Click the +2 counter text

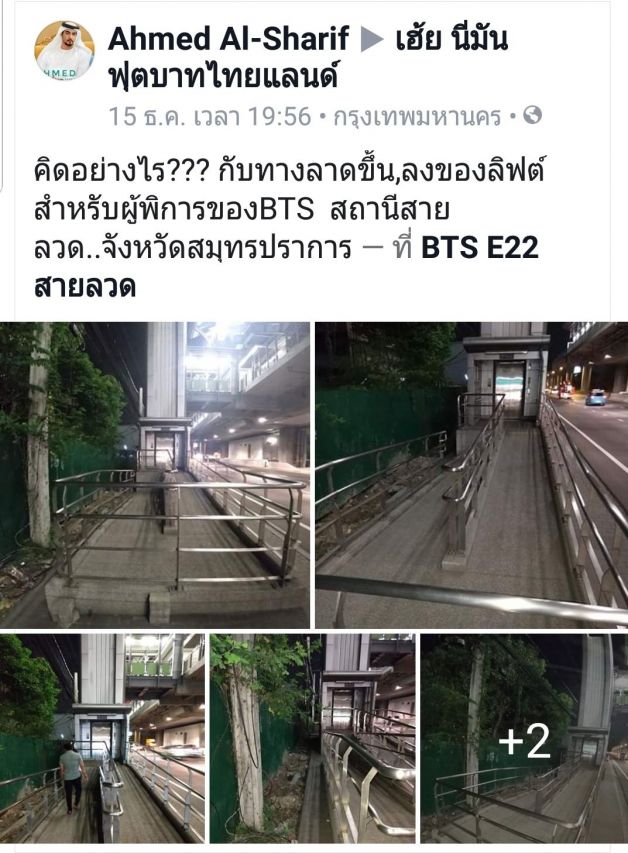point(524,740)
